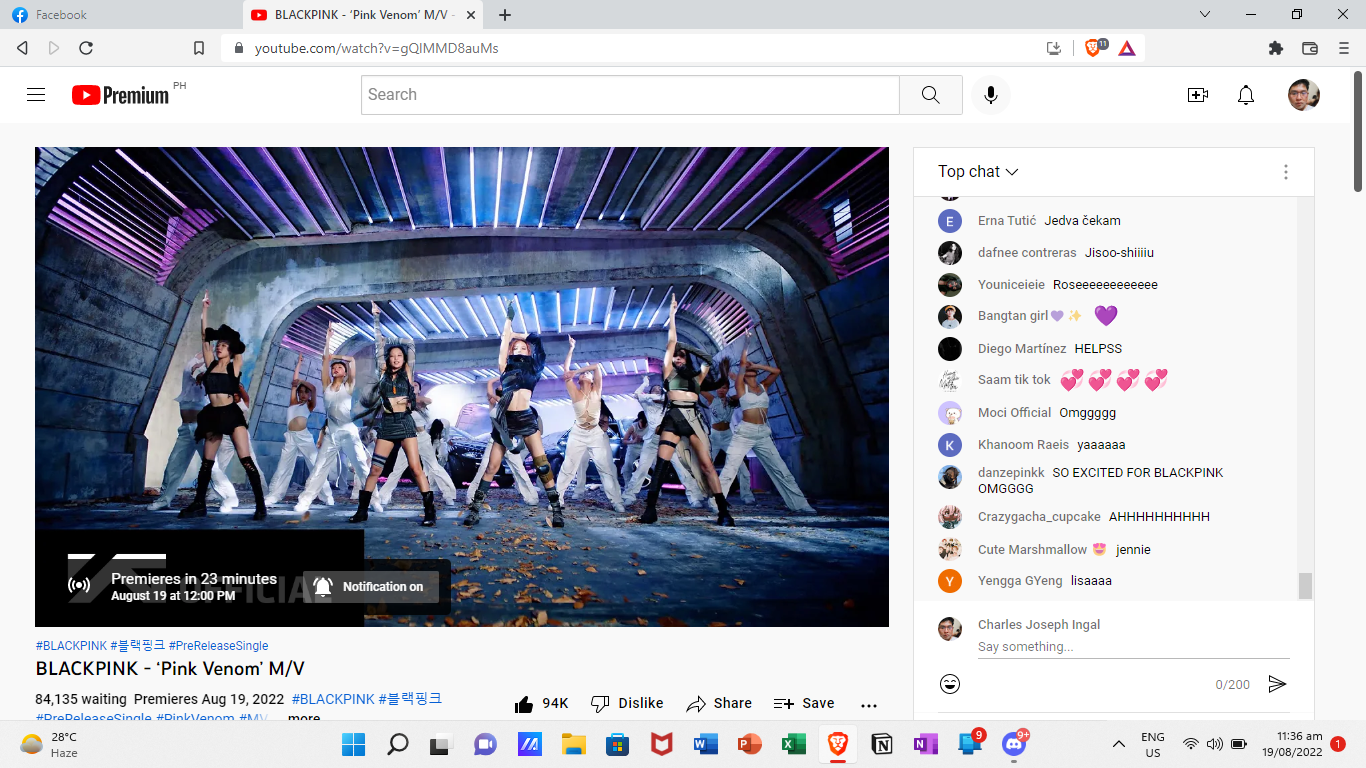Open Brave Shields lion icon
Screen dimensions: 1366x768
(x=1094, y=48)
